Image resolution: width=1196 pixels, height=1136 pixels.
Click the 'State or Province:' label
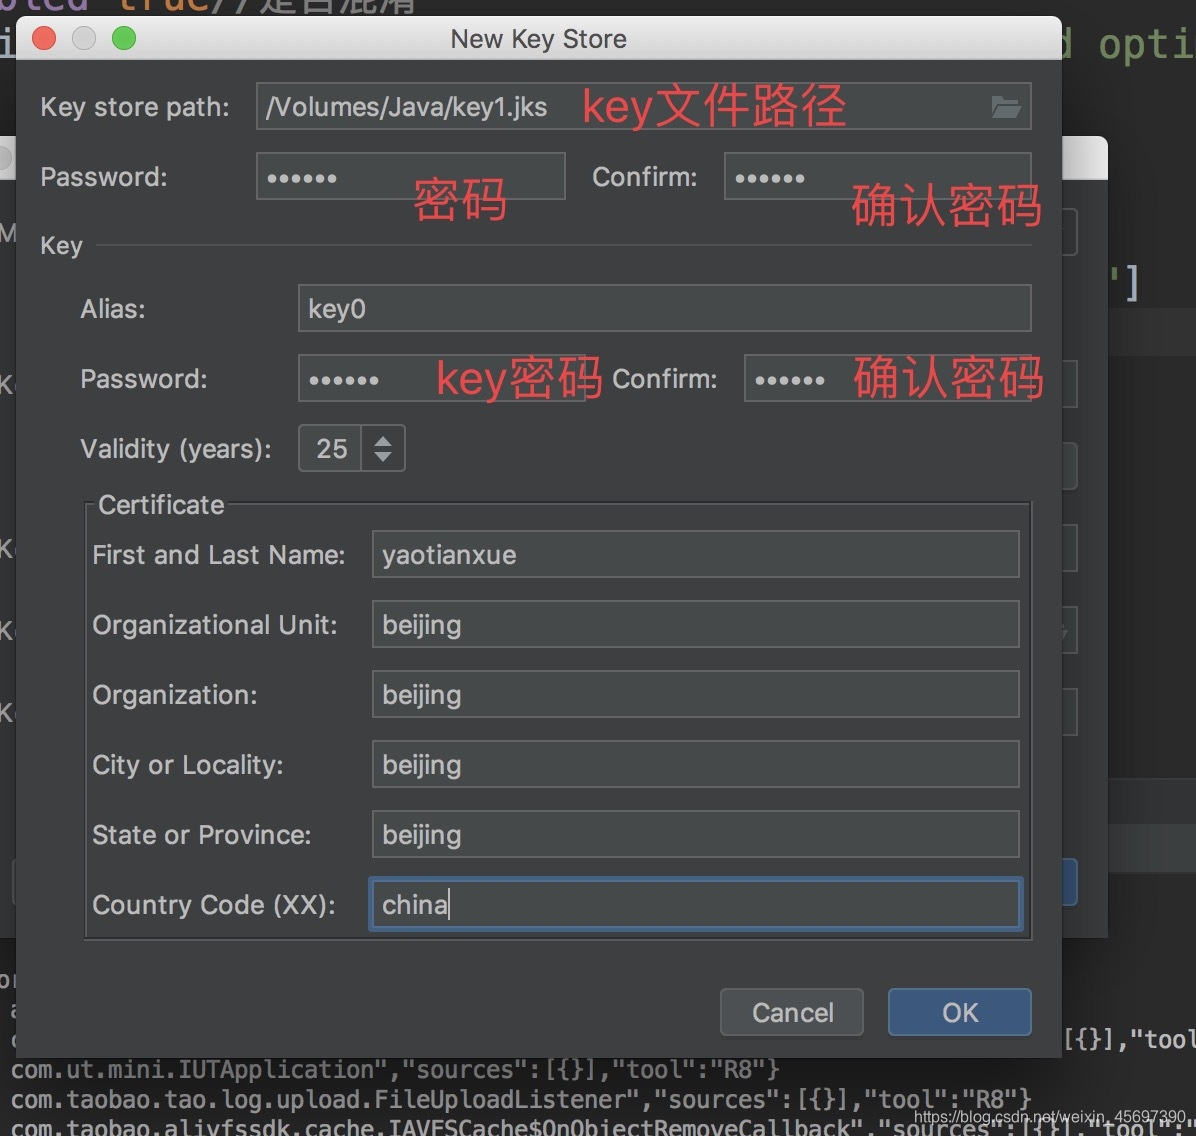201,835
